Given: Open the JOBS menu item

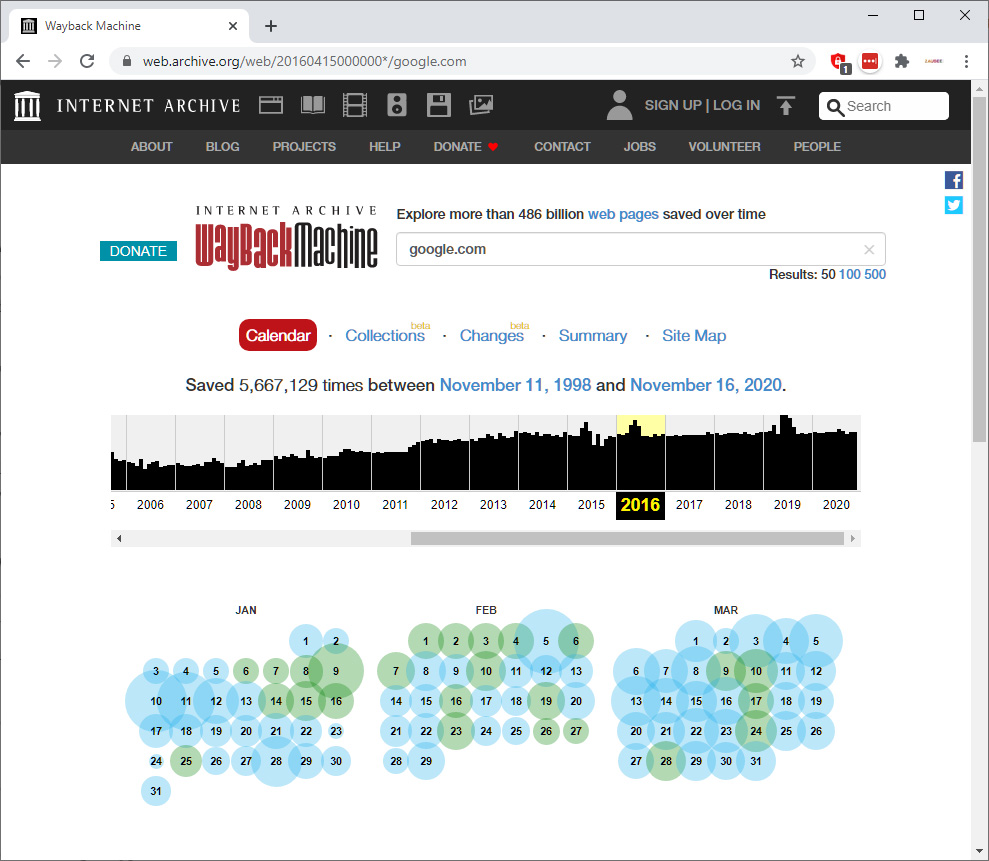Looking at the screenshot, I should pos(640,146).
